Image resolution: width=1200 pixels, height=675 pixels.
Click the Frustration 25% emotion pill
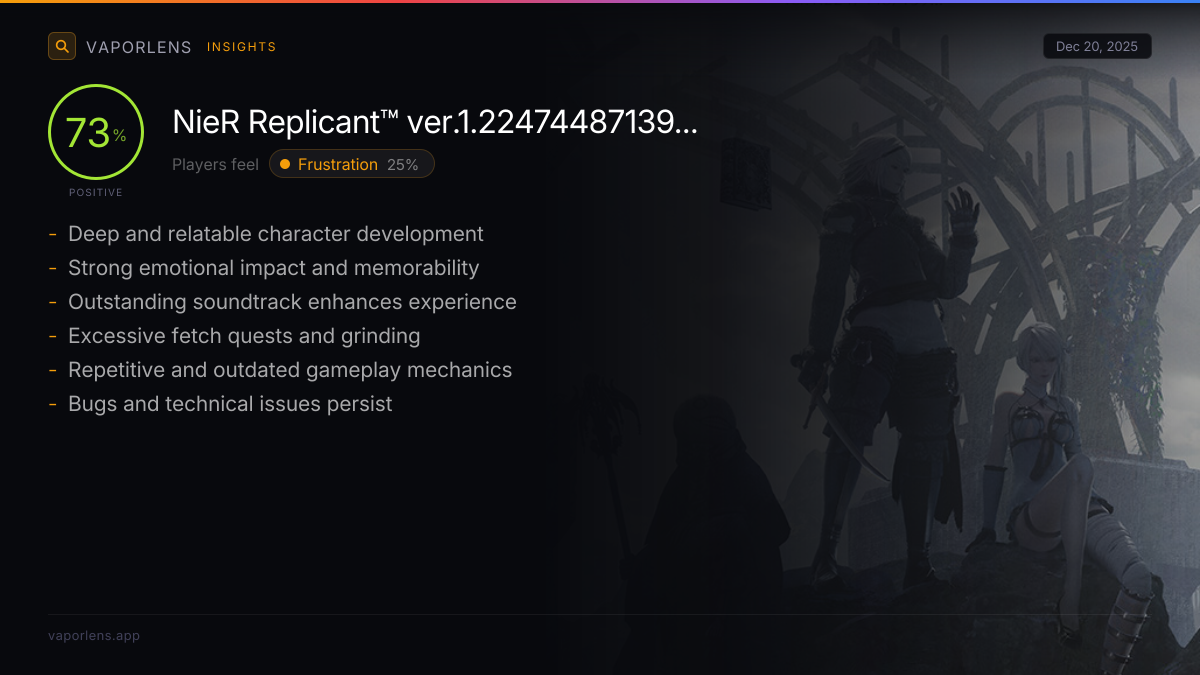(x=352, y=164)
